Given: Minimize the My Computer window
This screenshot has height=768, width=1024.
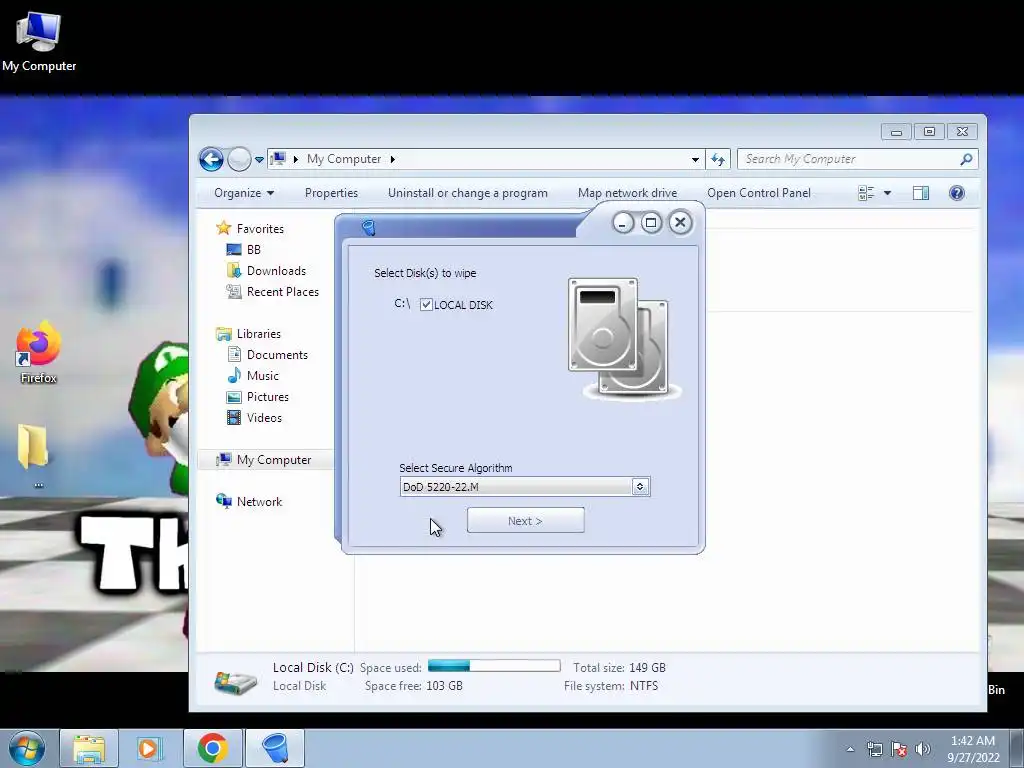Looking at the screenshot, I should [896, 132].
